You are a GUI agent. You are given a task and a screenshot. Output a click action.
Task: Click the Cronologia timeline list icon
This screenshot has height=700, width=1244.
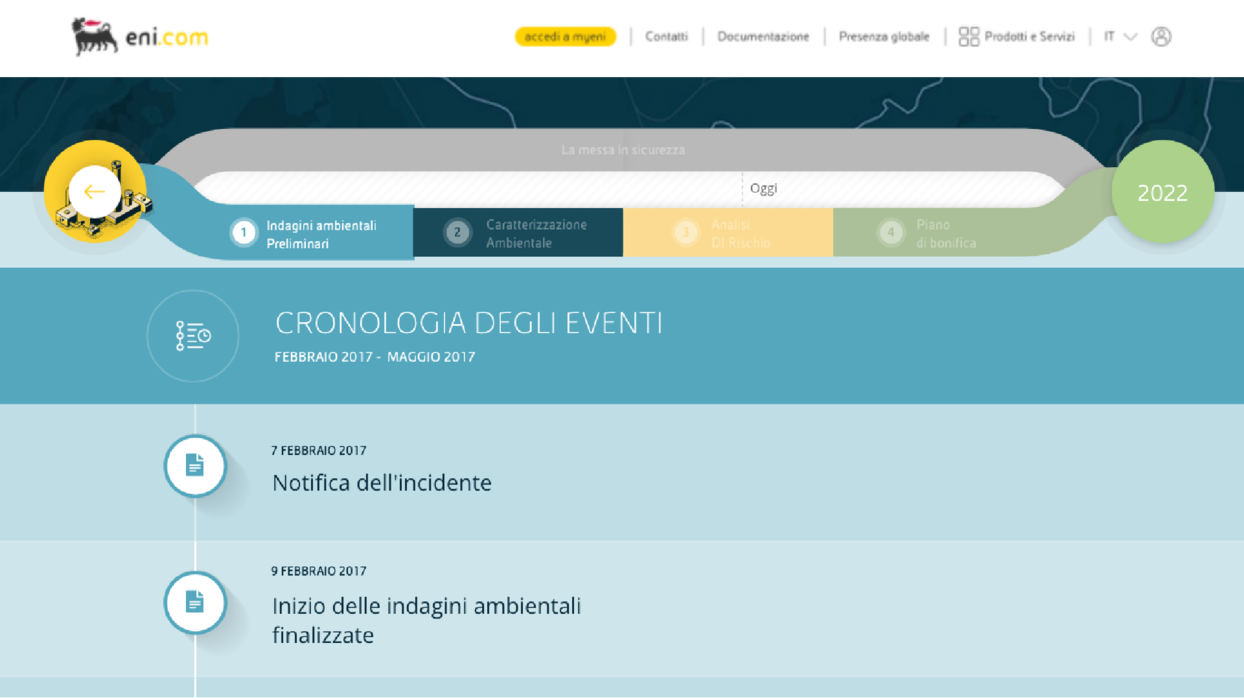[x=193, y=336]
